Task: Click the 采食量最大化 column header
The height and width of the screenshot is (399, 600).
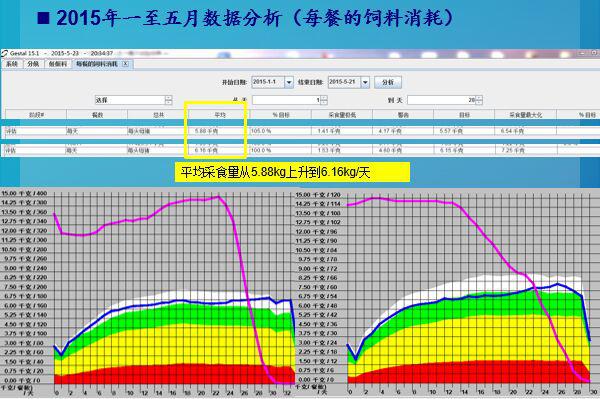Action: [525, 114]
